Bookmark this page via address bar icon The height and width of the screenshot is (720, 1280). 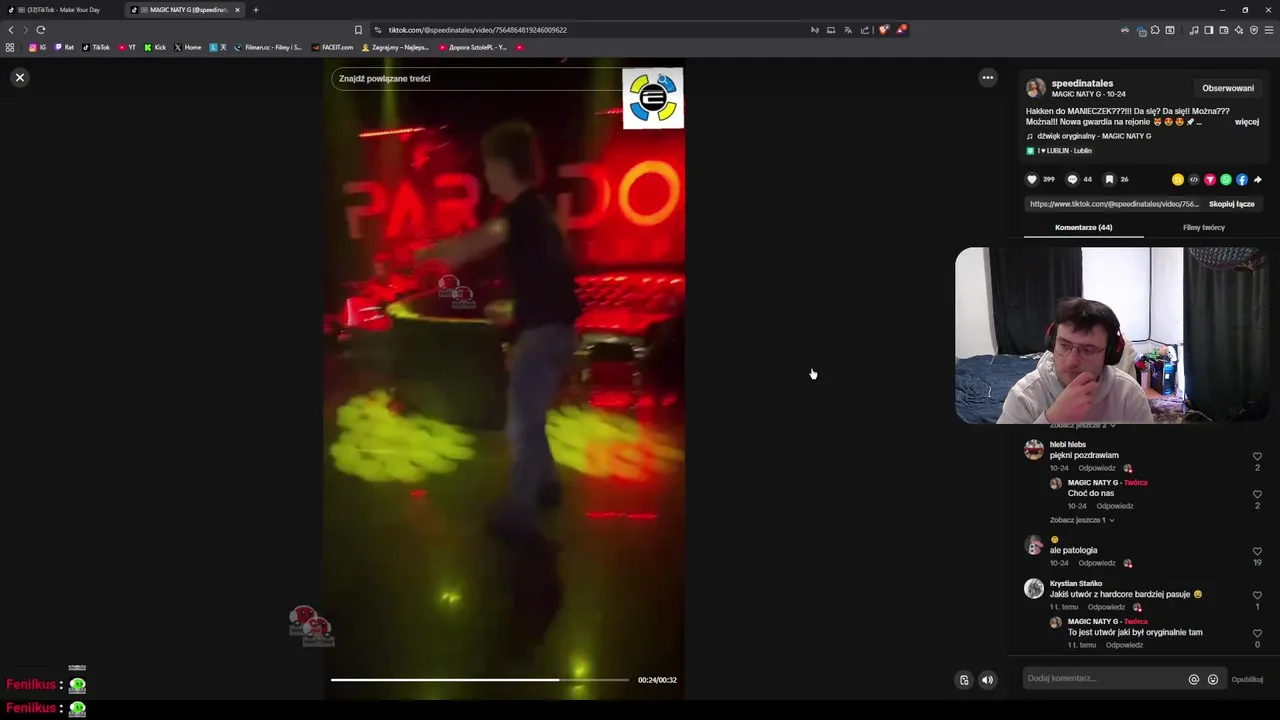pyautogui.click(x=359, y=30)
